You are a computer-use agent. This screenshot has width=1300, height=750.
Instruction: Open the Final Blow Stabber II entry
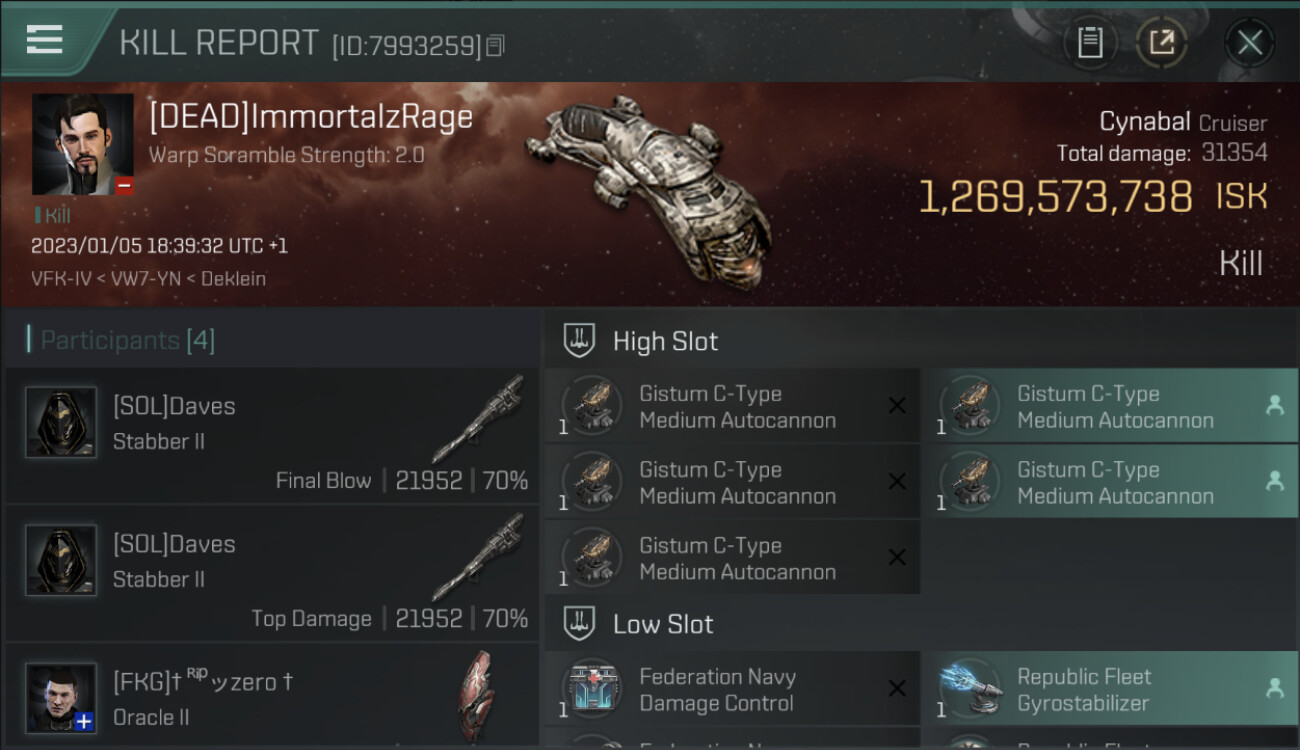[272, 435]
